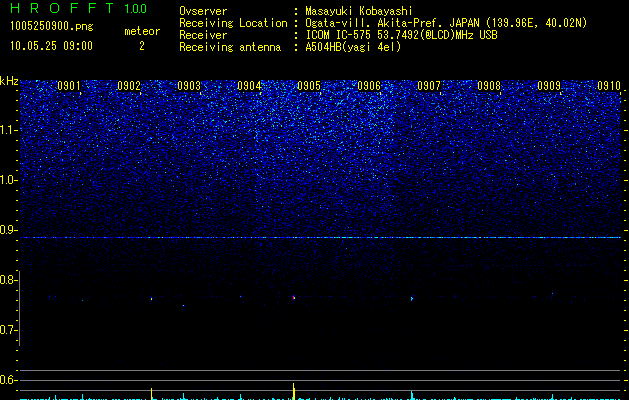Select antenna value A504HB(yagi 4el)
Image resolution: width=629 pixels, height=400 pixels.
point(353,47)
